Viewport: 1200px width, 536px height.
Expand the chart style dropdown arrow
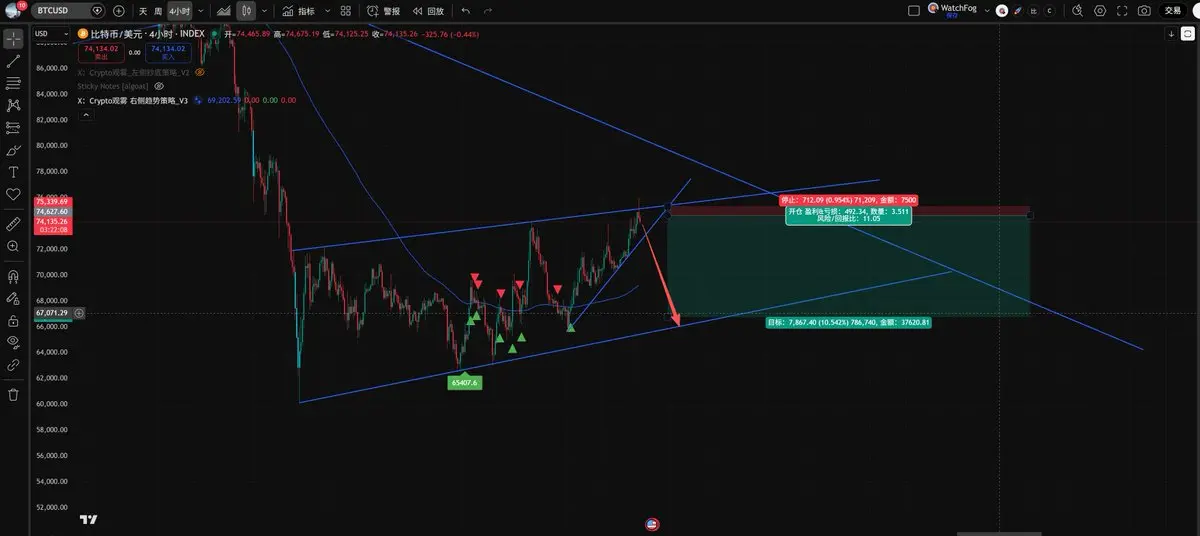263,11
